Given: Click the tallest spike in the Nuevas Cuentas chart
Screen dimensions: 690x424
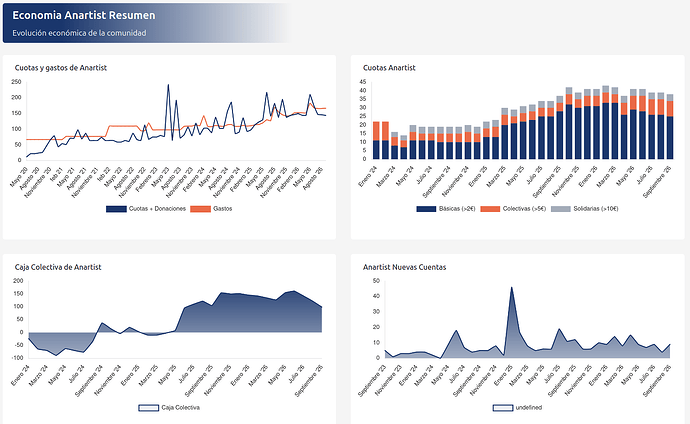Looking at the screenshot, I should pyautogui.click(x=511, y=288).
